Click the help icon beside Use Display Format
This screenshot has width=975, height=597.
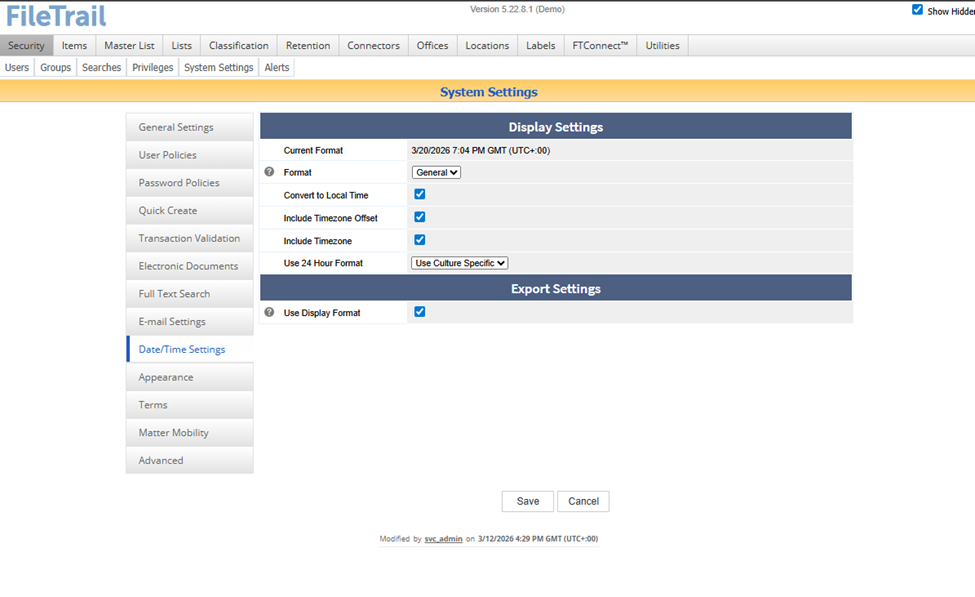pos(269,312)
